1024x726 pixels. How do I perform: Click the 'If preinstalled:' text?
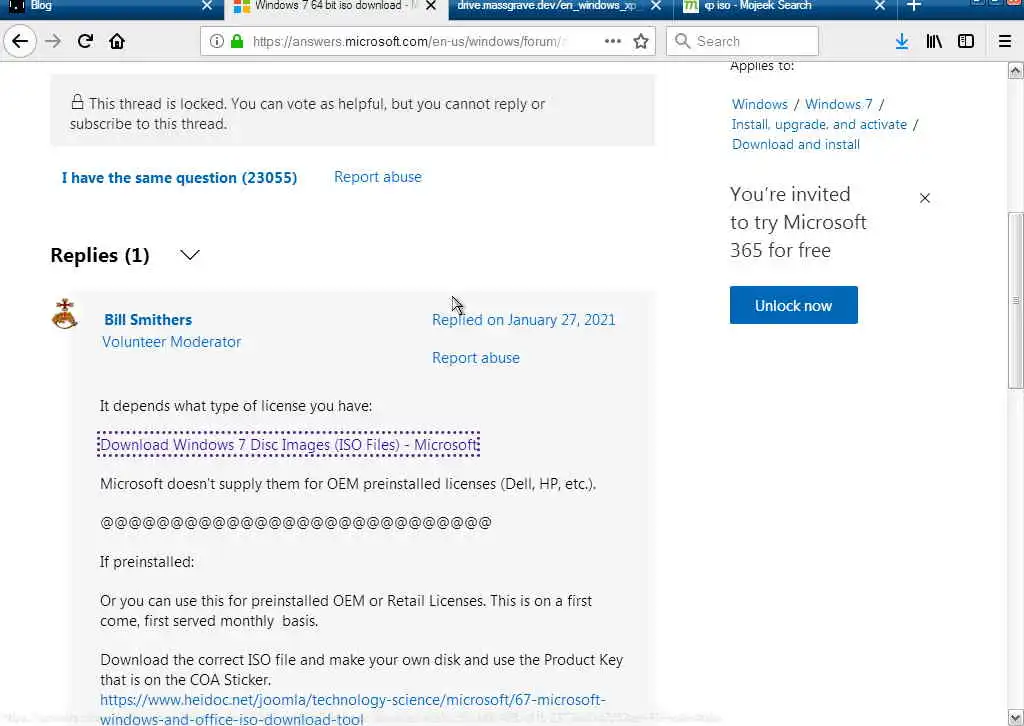(147, 562)
